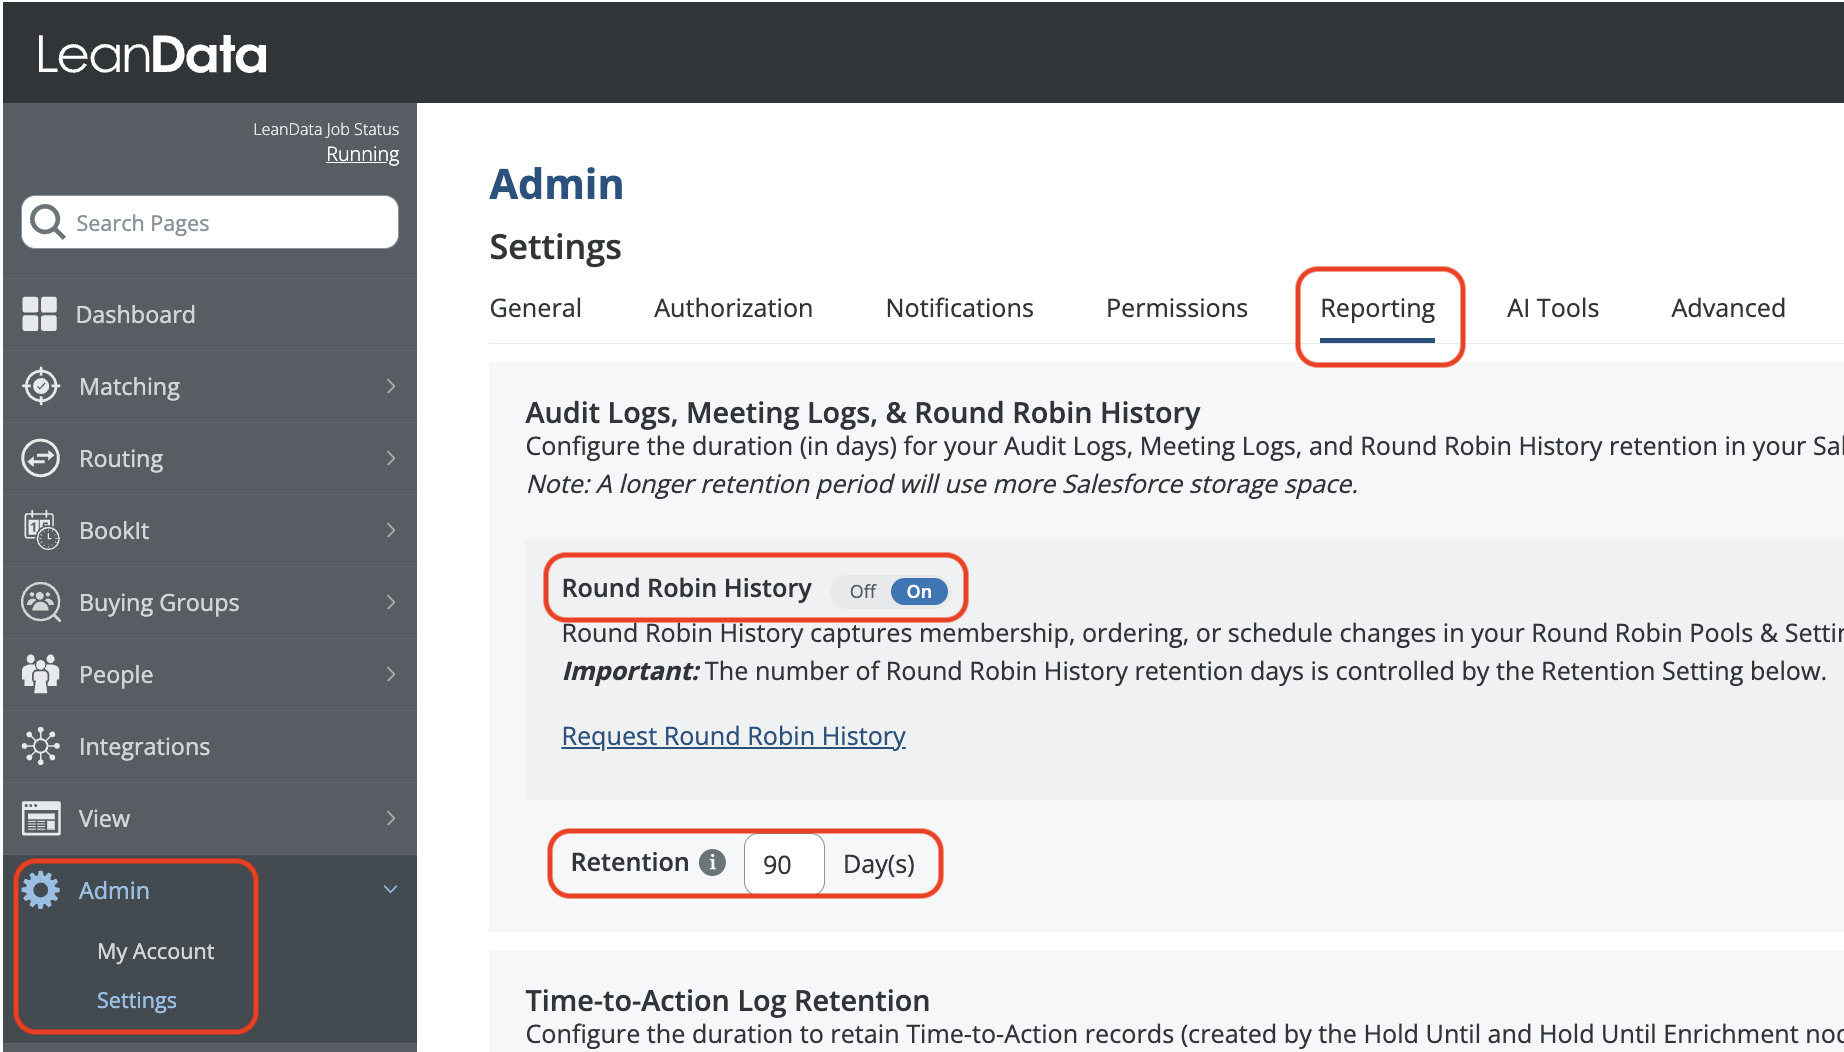Open the Request Round Robin History link
Image resolution: width=1844 pixels, height=1052 pixels.
click(x=733, y=736)
